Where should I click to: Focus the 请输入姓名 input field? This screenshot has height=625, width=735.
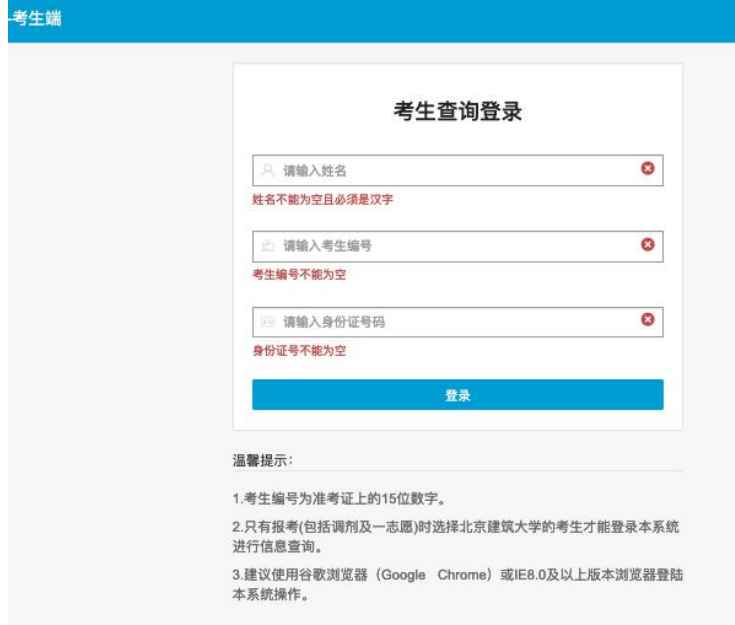(450, 170)
